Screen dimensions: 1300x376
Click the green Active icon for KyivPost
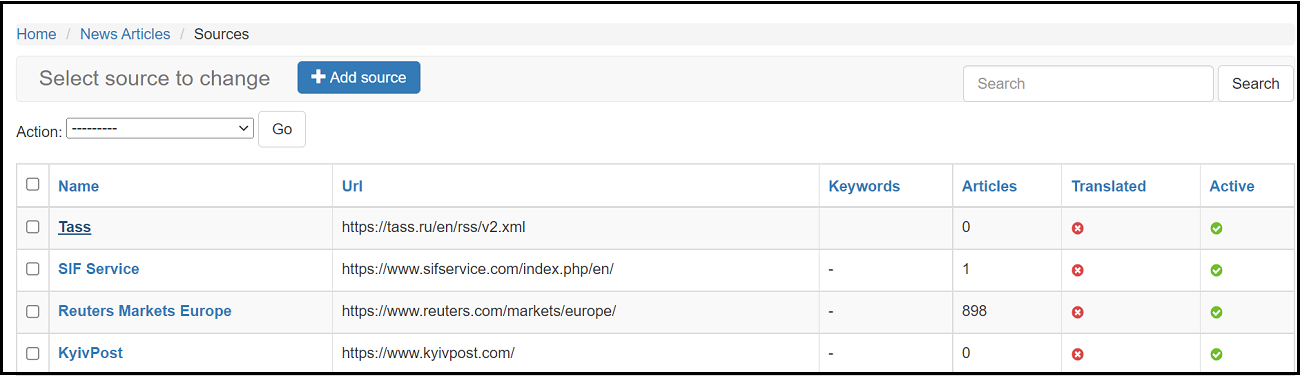tap(1216, 354)
